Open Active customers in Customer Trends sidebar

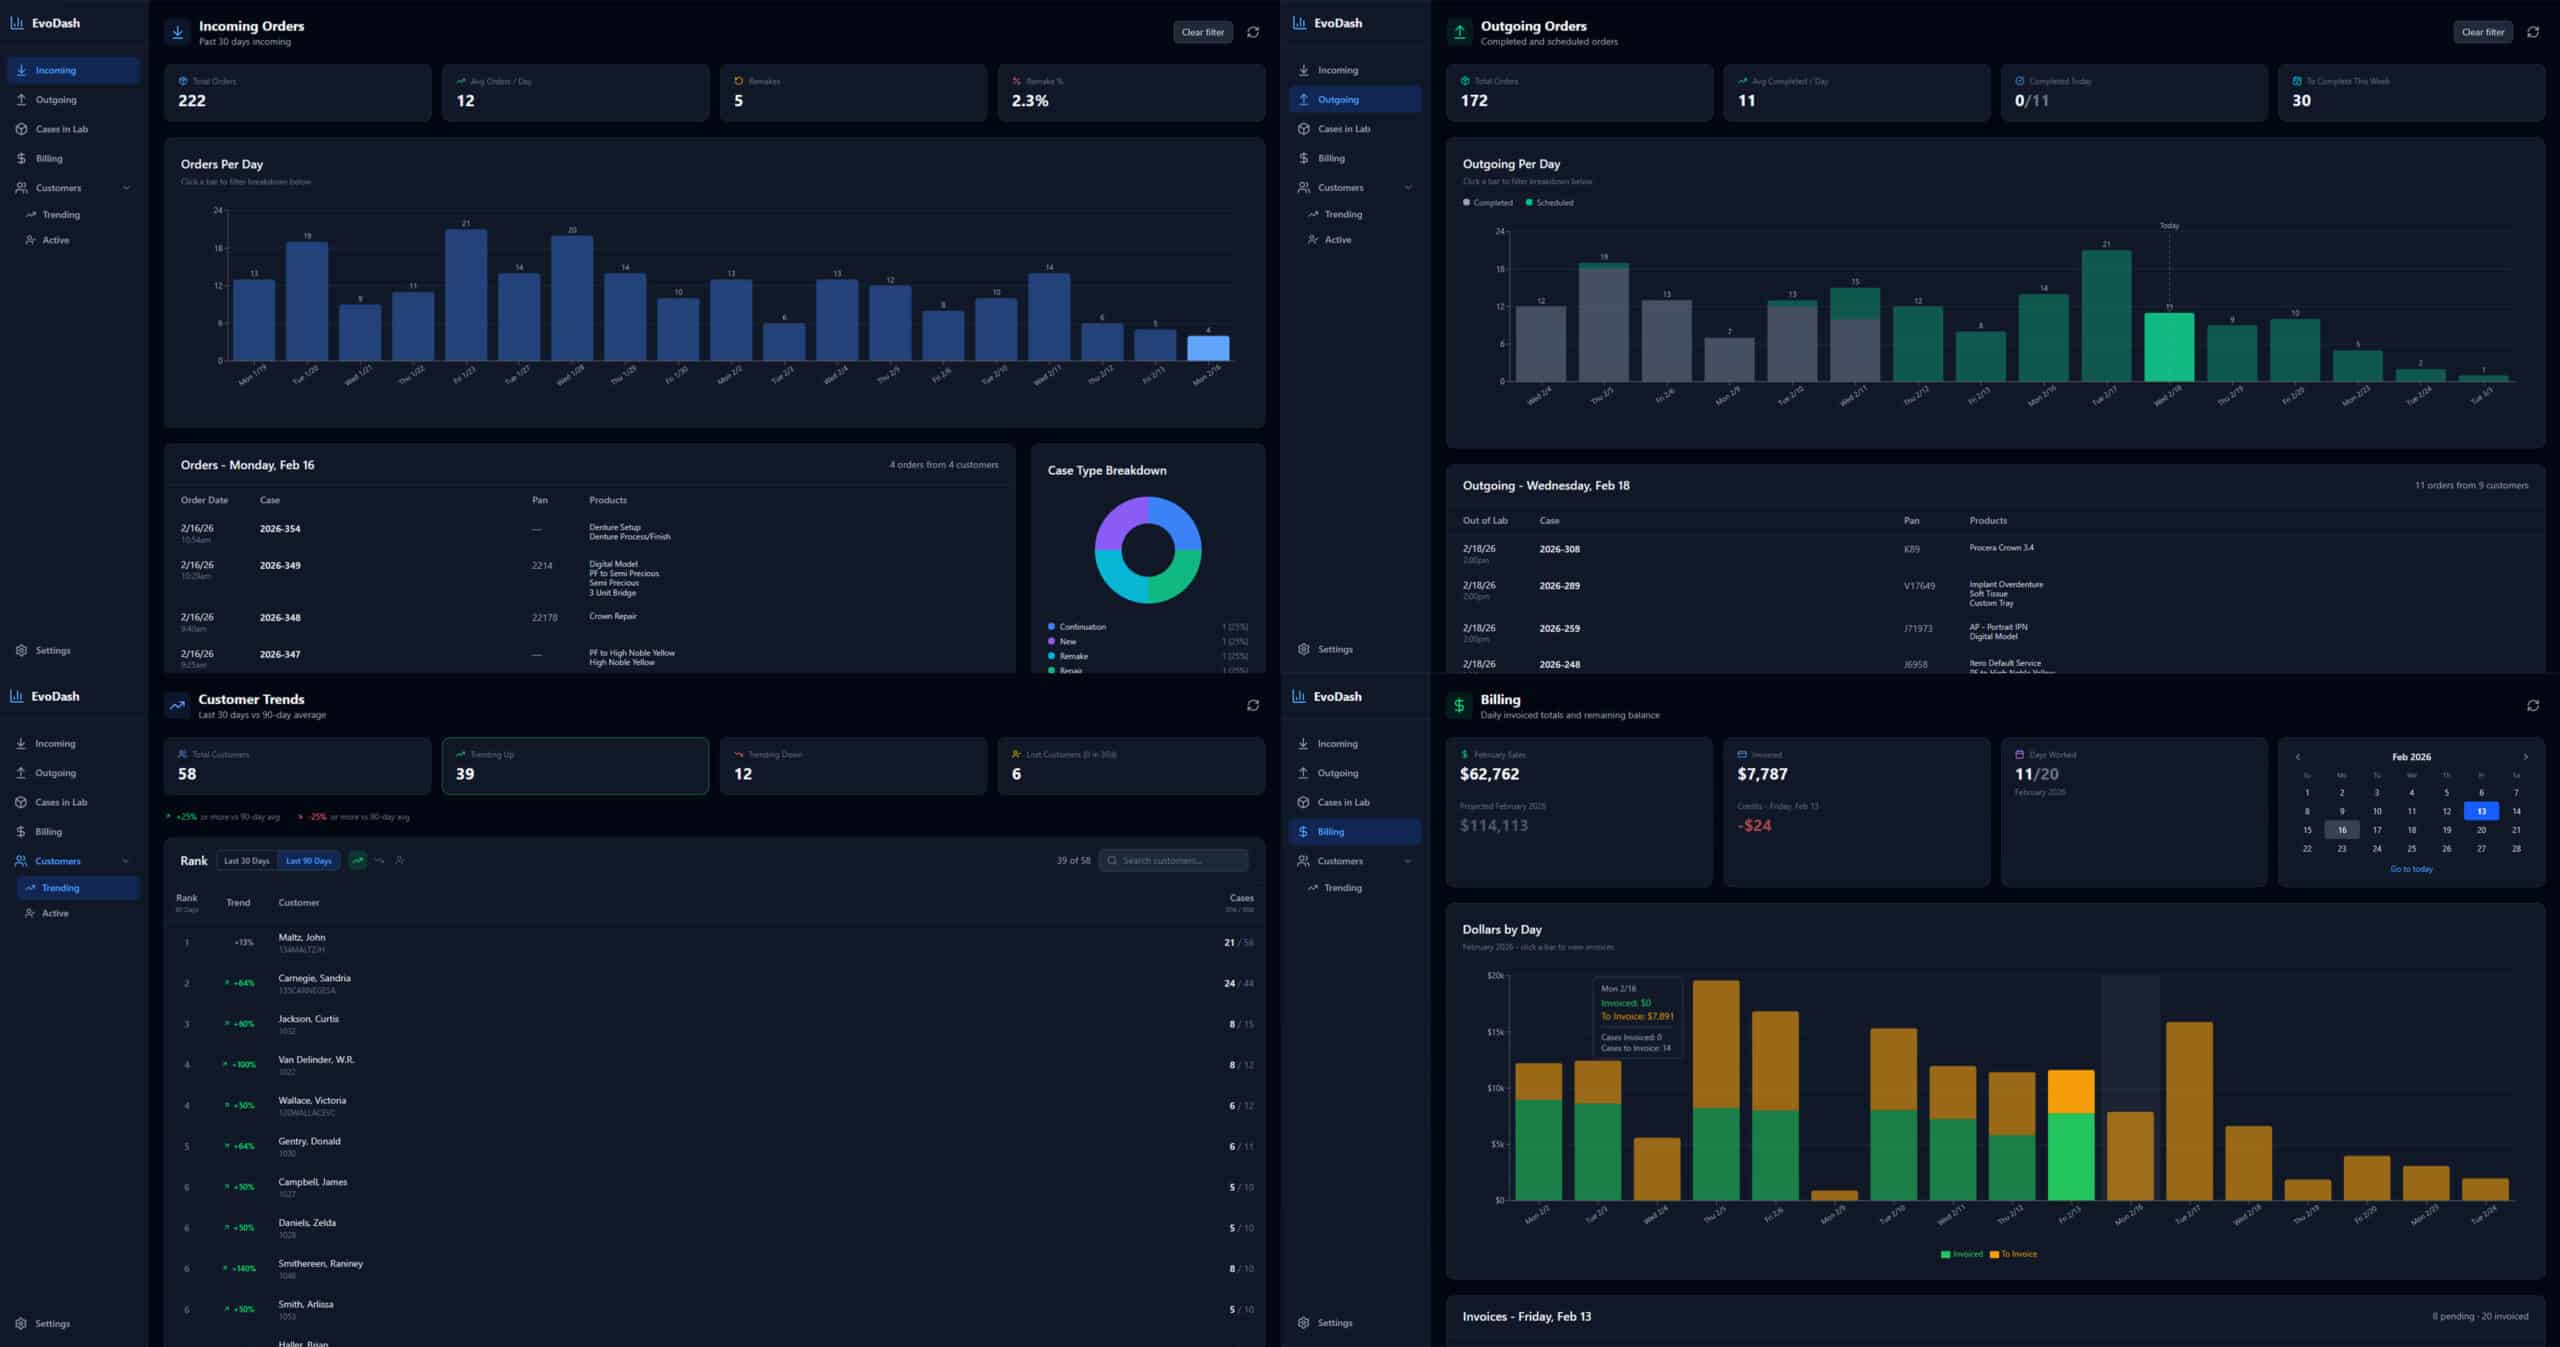pyautogui.click(x=55, y=913)
